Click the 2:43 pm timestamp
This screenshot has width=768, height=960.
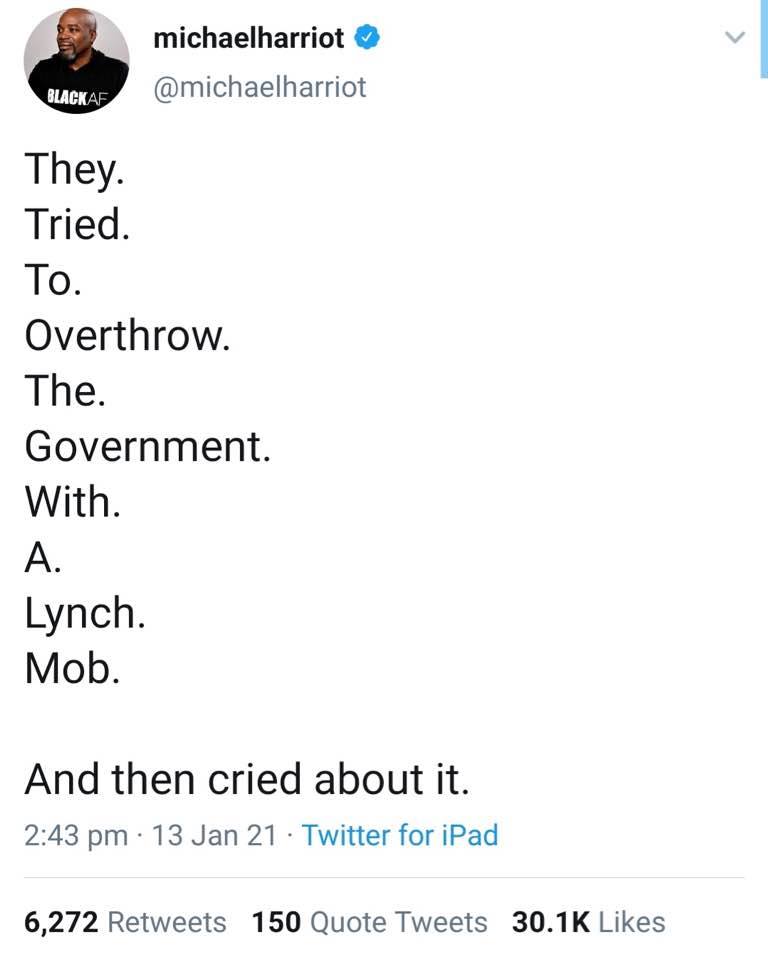pos(75,835)
